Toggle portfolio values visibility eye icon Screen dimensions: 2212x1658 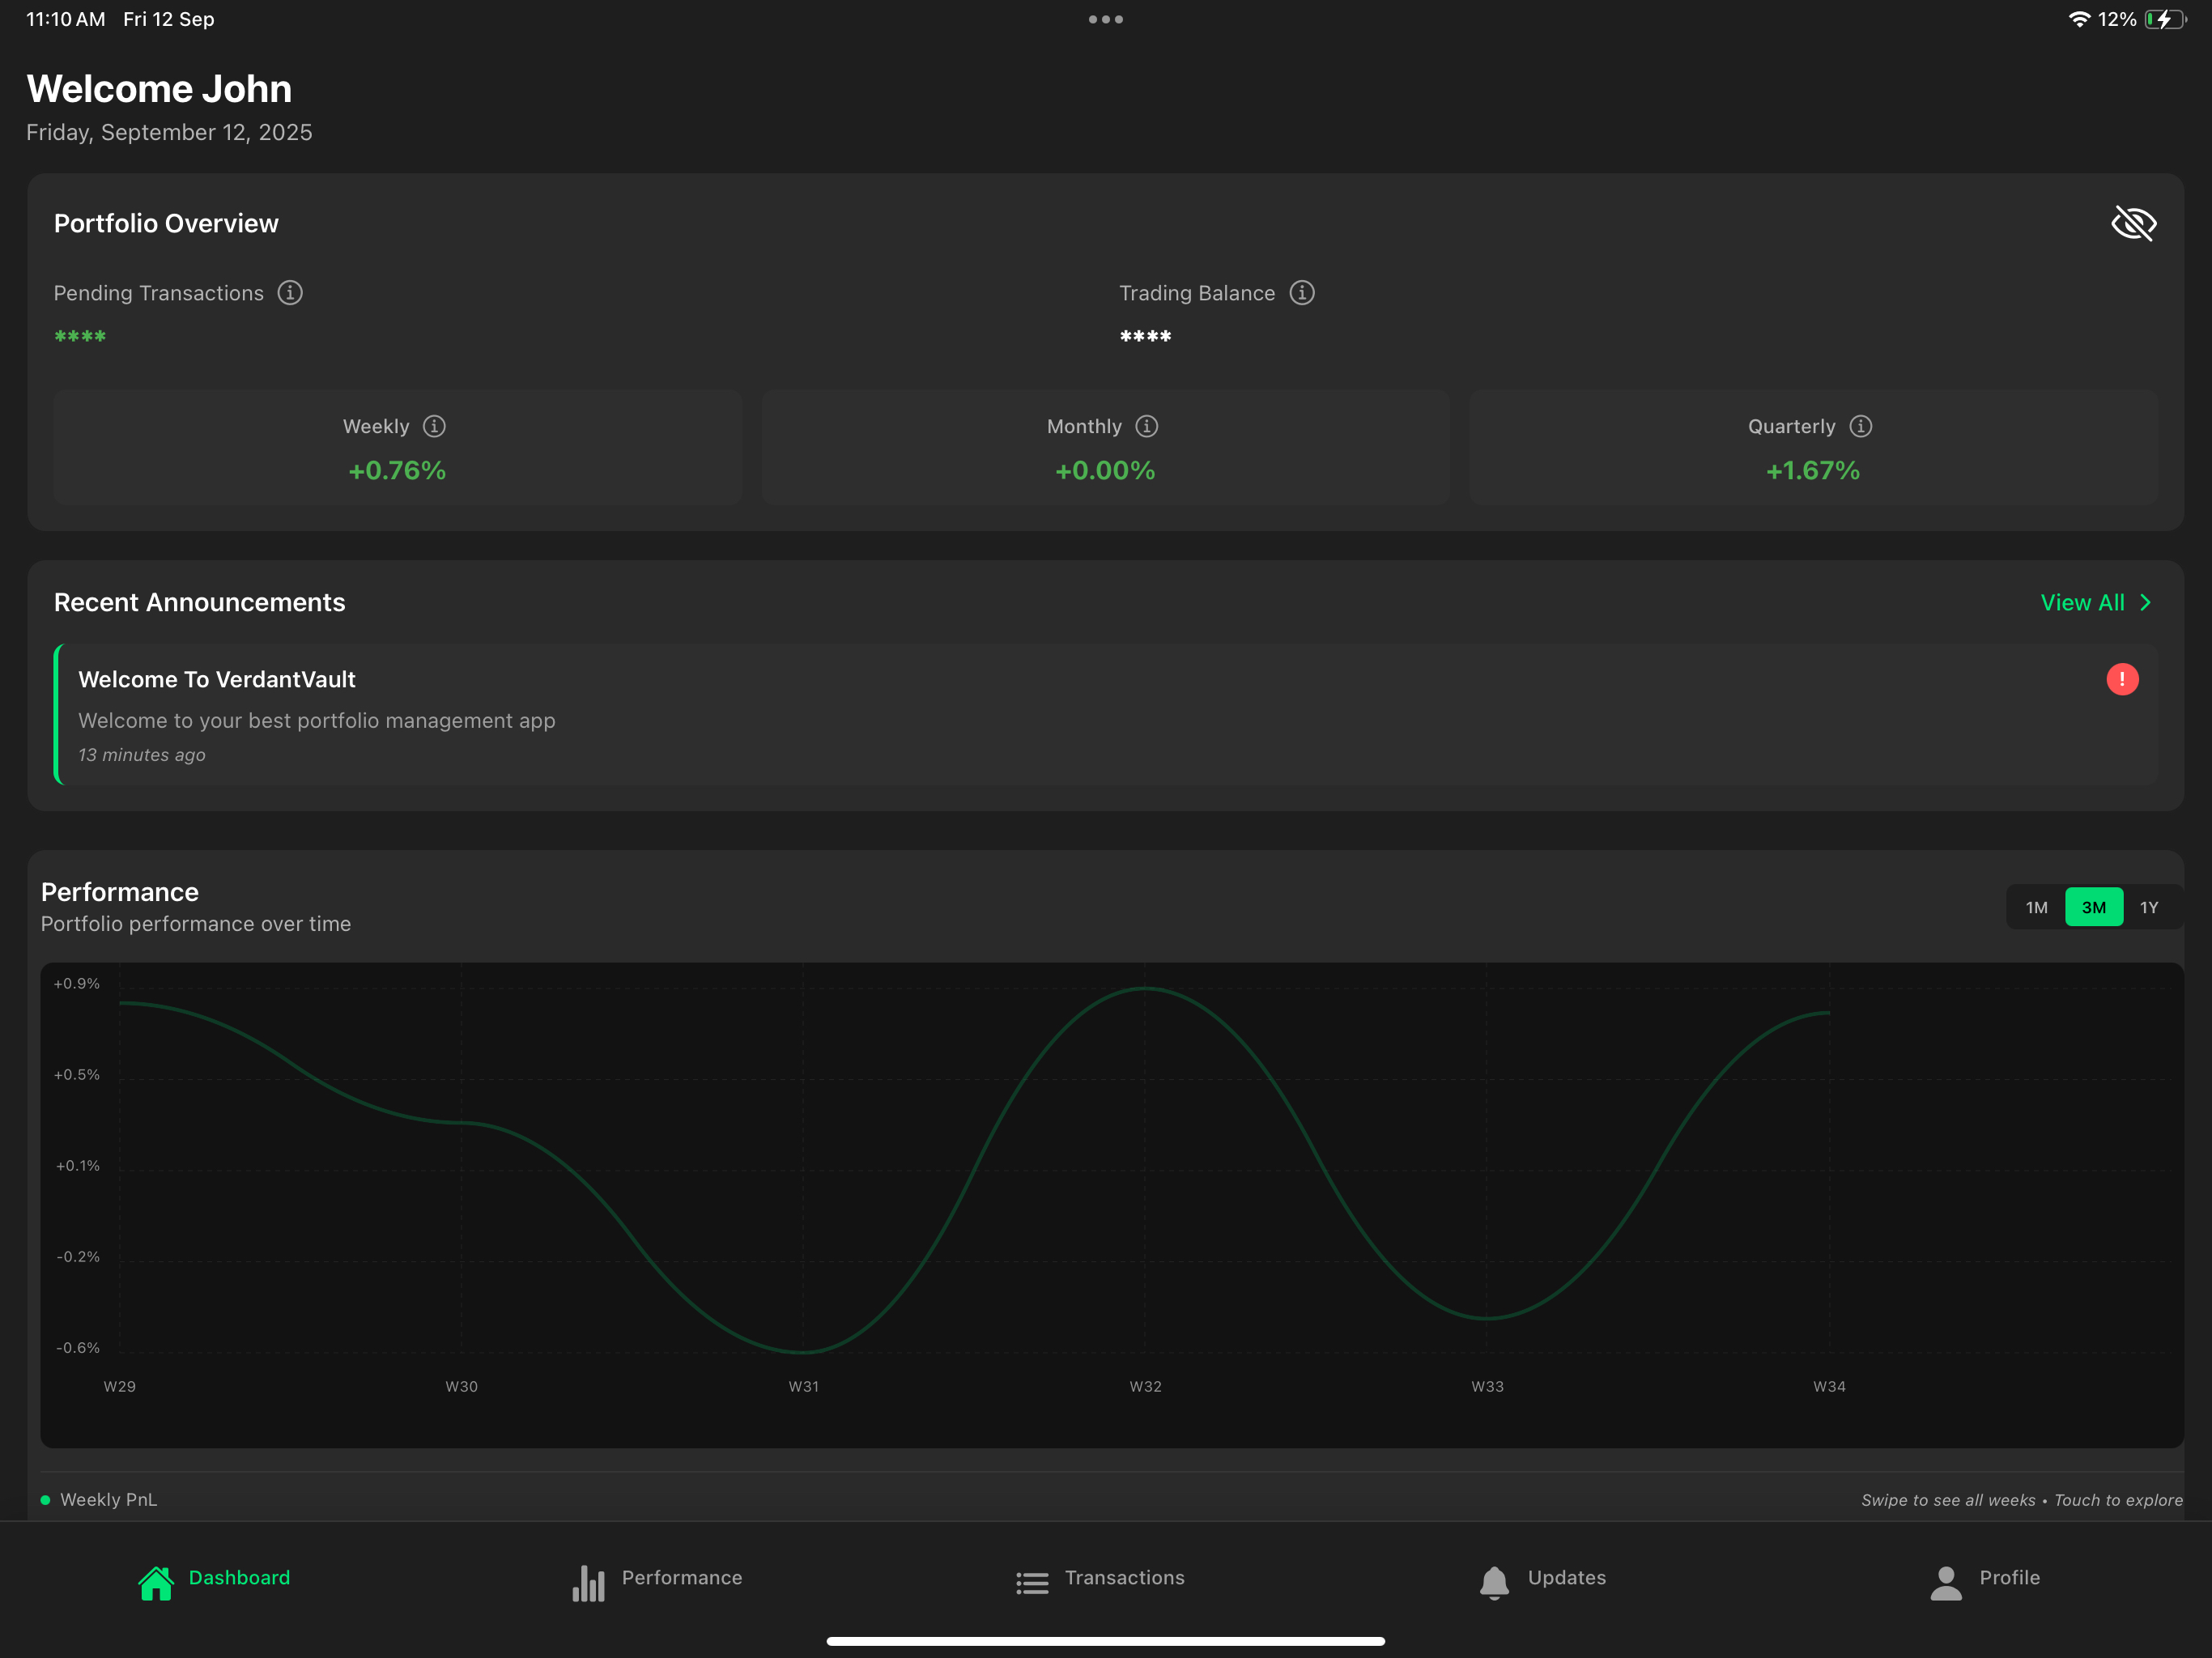(x=2133, y=223)
